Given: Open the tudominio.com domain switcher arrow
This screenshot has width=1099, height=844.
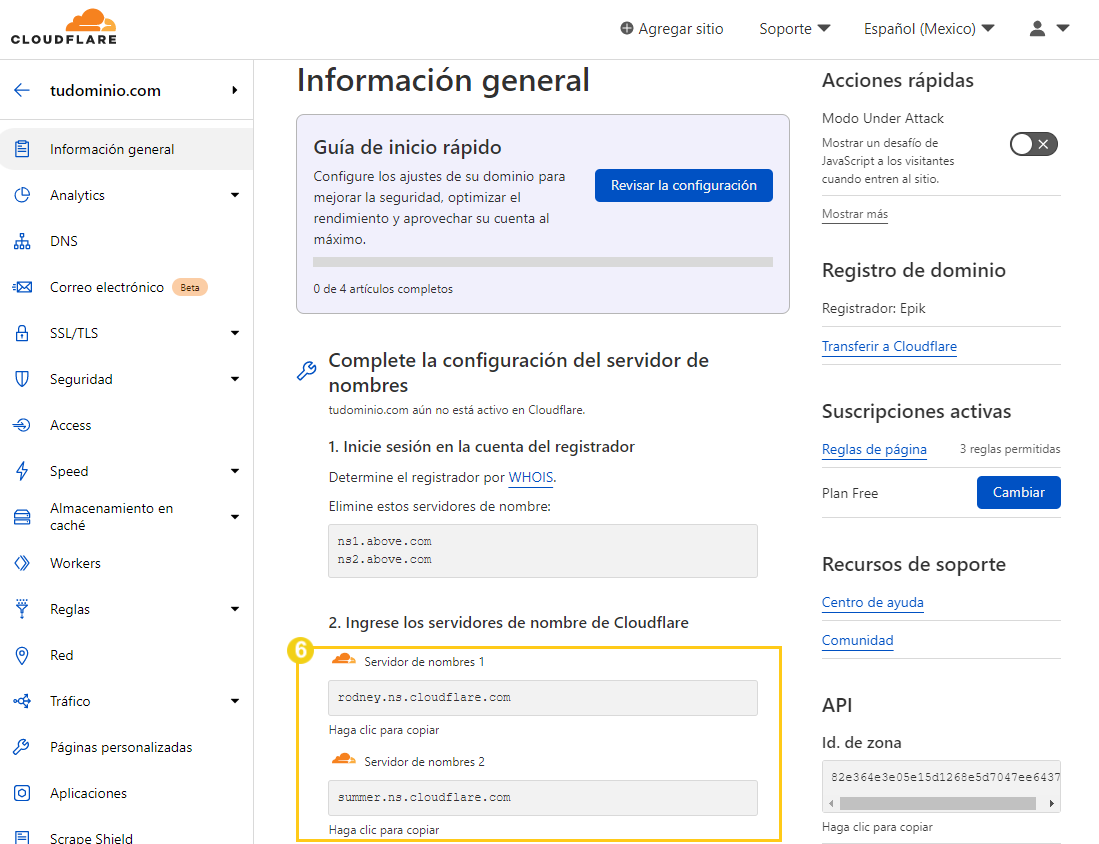Looking at the screenshot, I should point(235,90).
